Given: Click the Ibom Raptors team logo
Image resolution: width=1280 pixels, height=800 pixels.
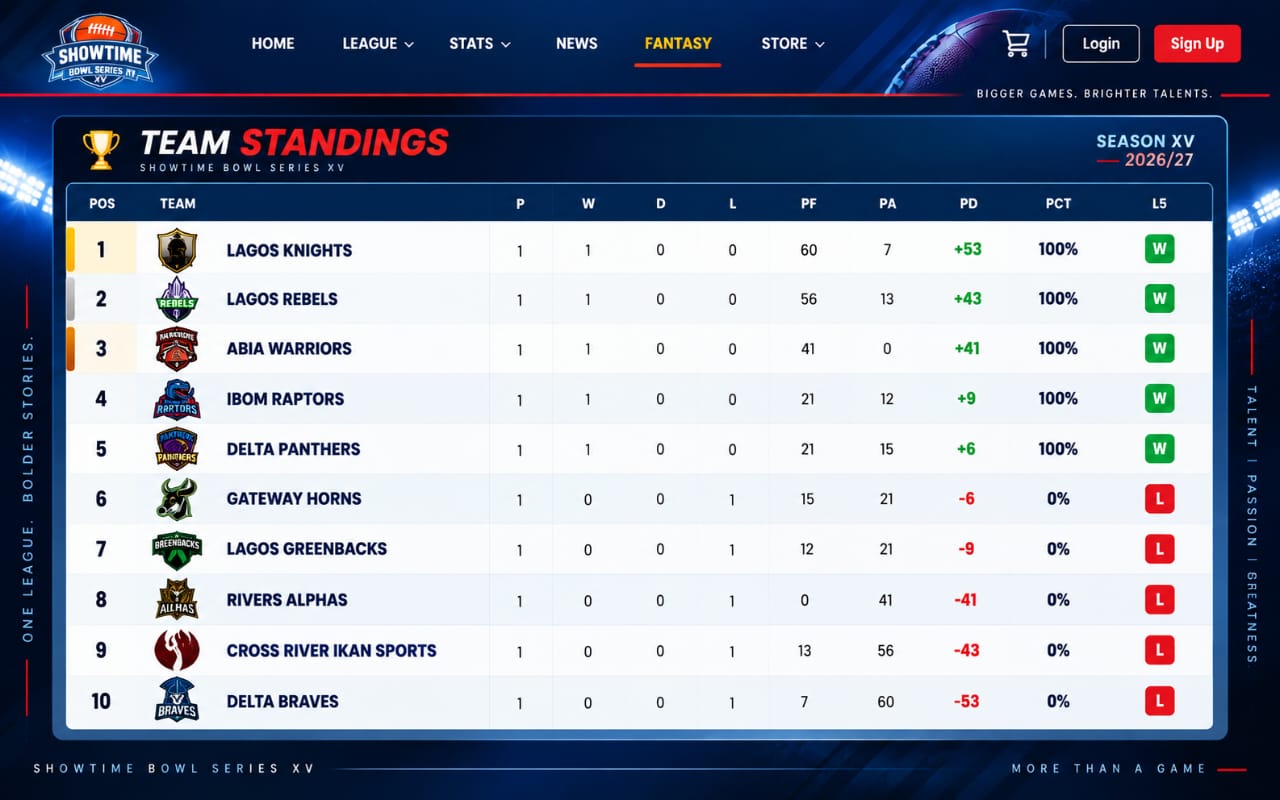Looking at the screenshot, I should pyautogui.click(x=177, y=399).
